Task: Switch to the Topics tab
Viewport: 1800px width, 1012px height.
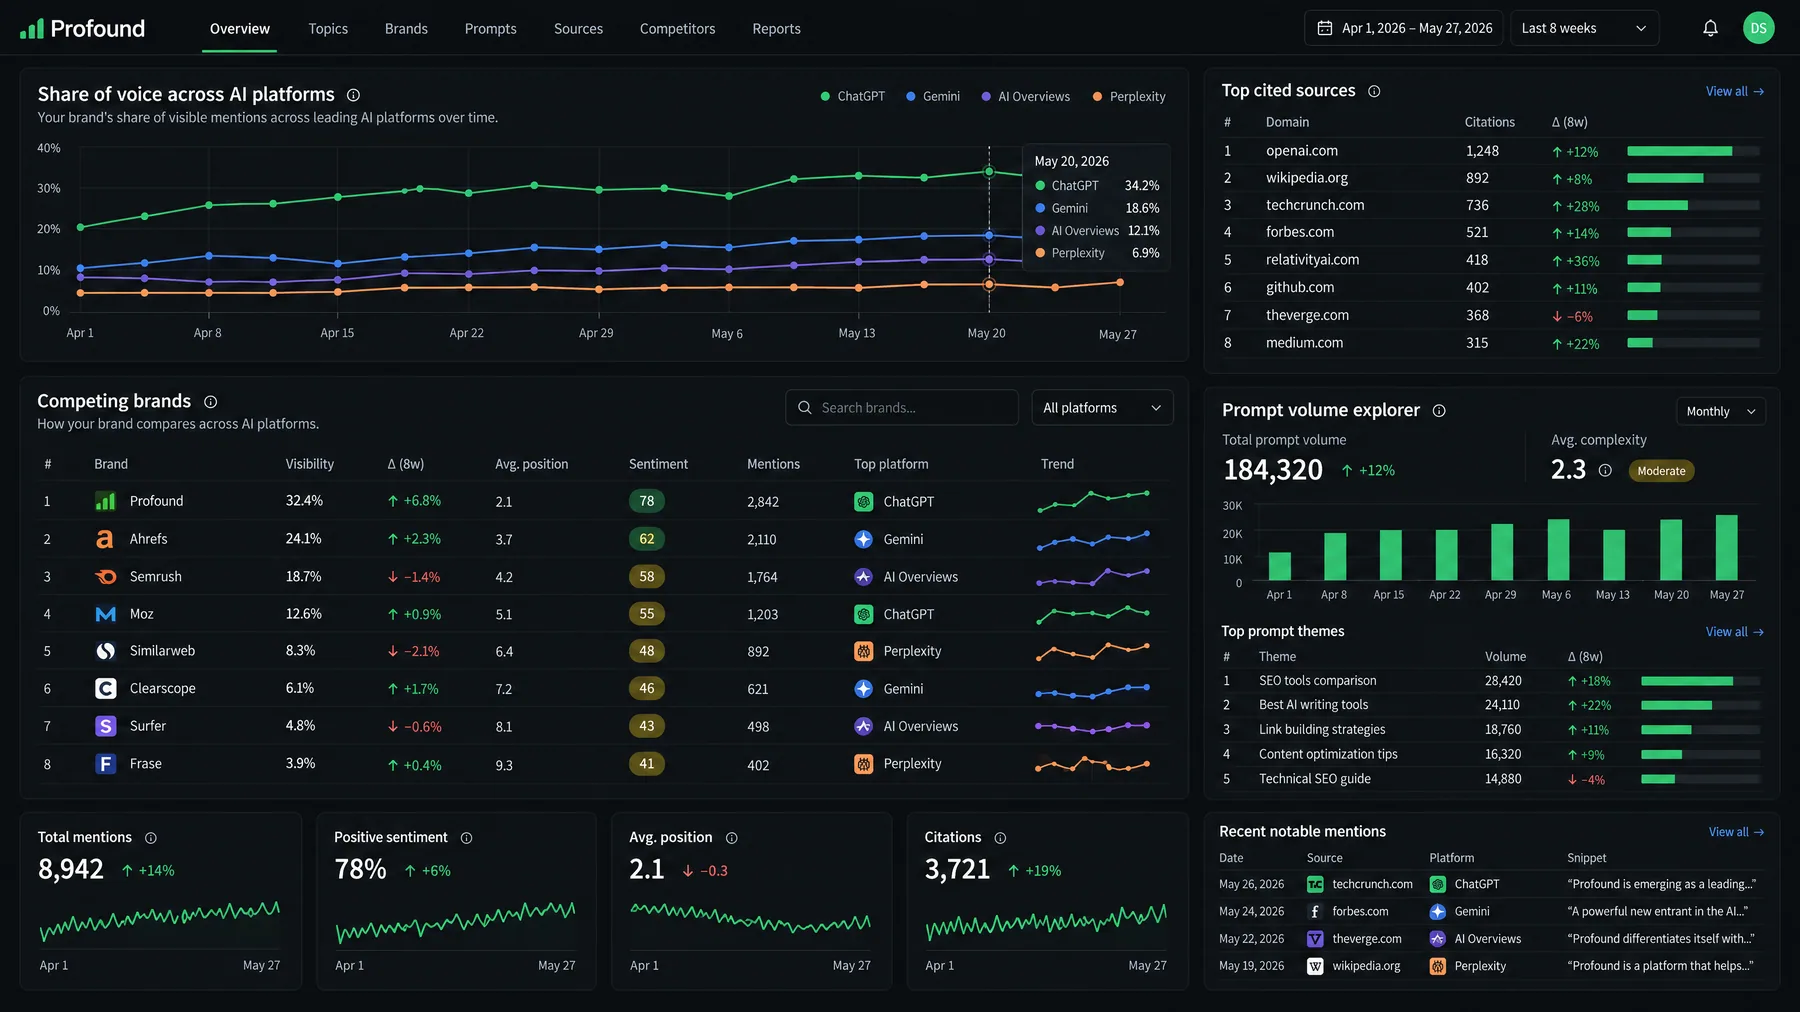Action: [328, 29]
